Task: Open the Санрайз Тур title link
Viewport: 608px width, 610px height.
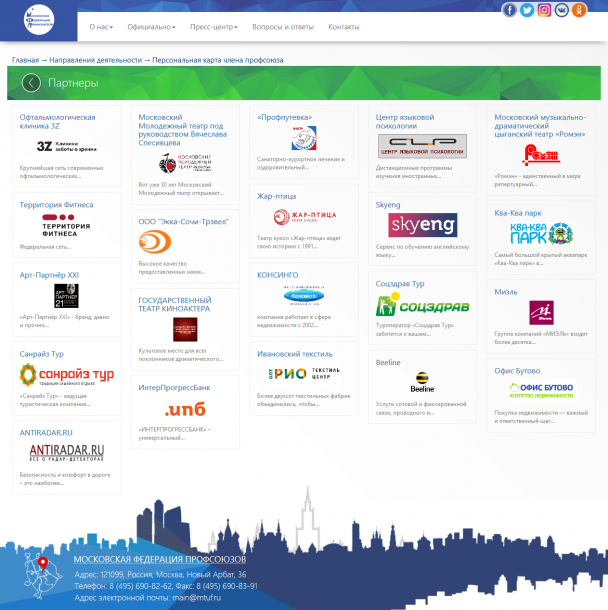Action: pyautogui.click(x=42, y=354)
